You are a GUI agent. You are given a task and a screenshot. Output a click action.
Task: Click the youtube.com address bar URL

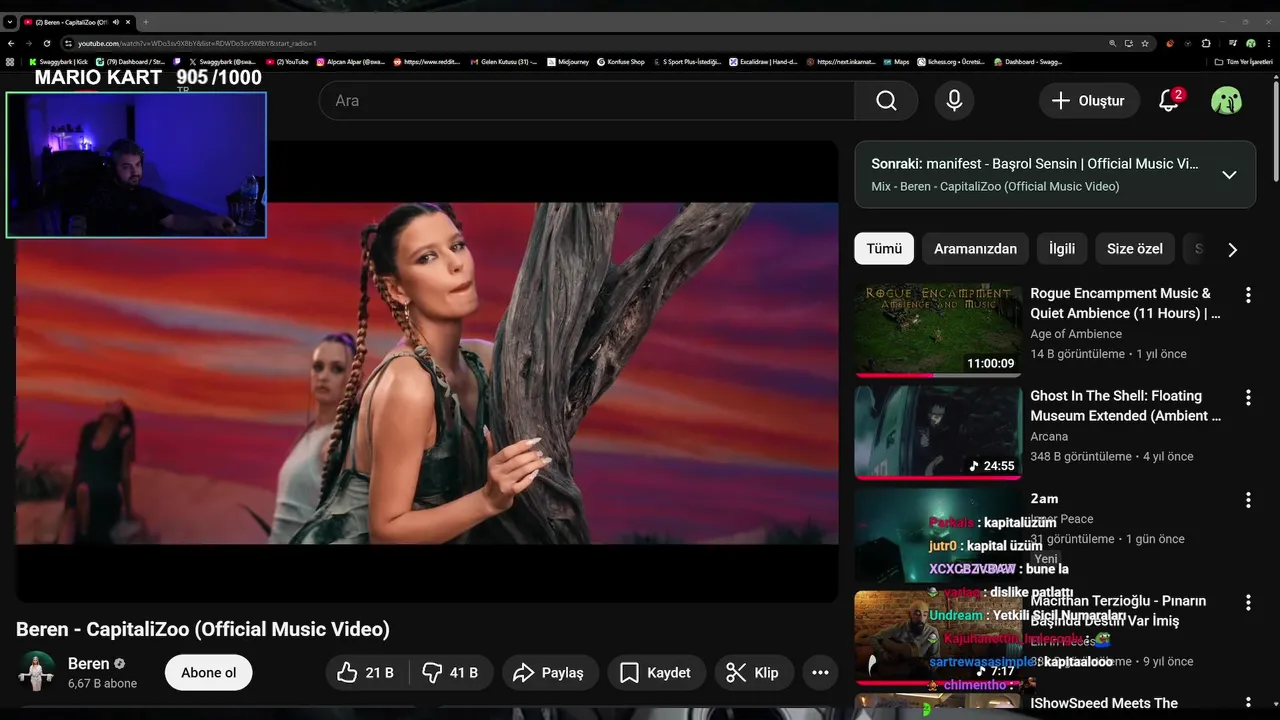tap(196, 43)
